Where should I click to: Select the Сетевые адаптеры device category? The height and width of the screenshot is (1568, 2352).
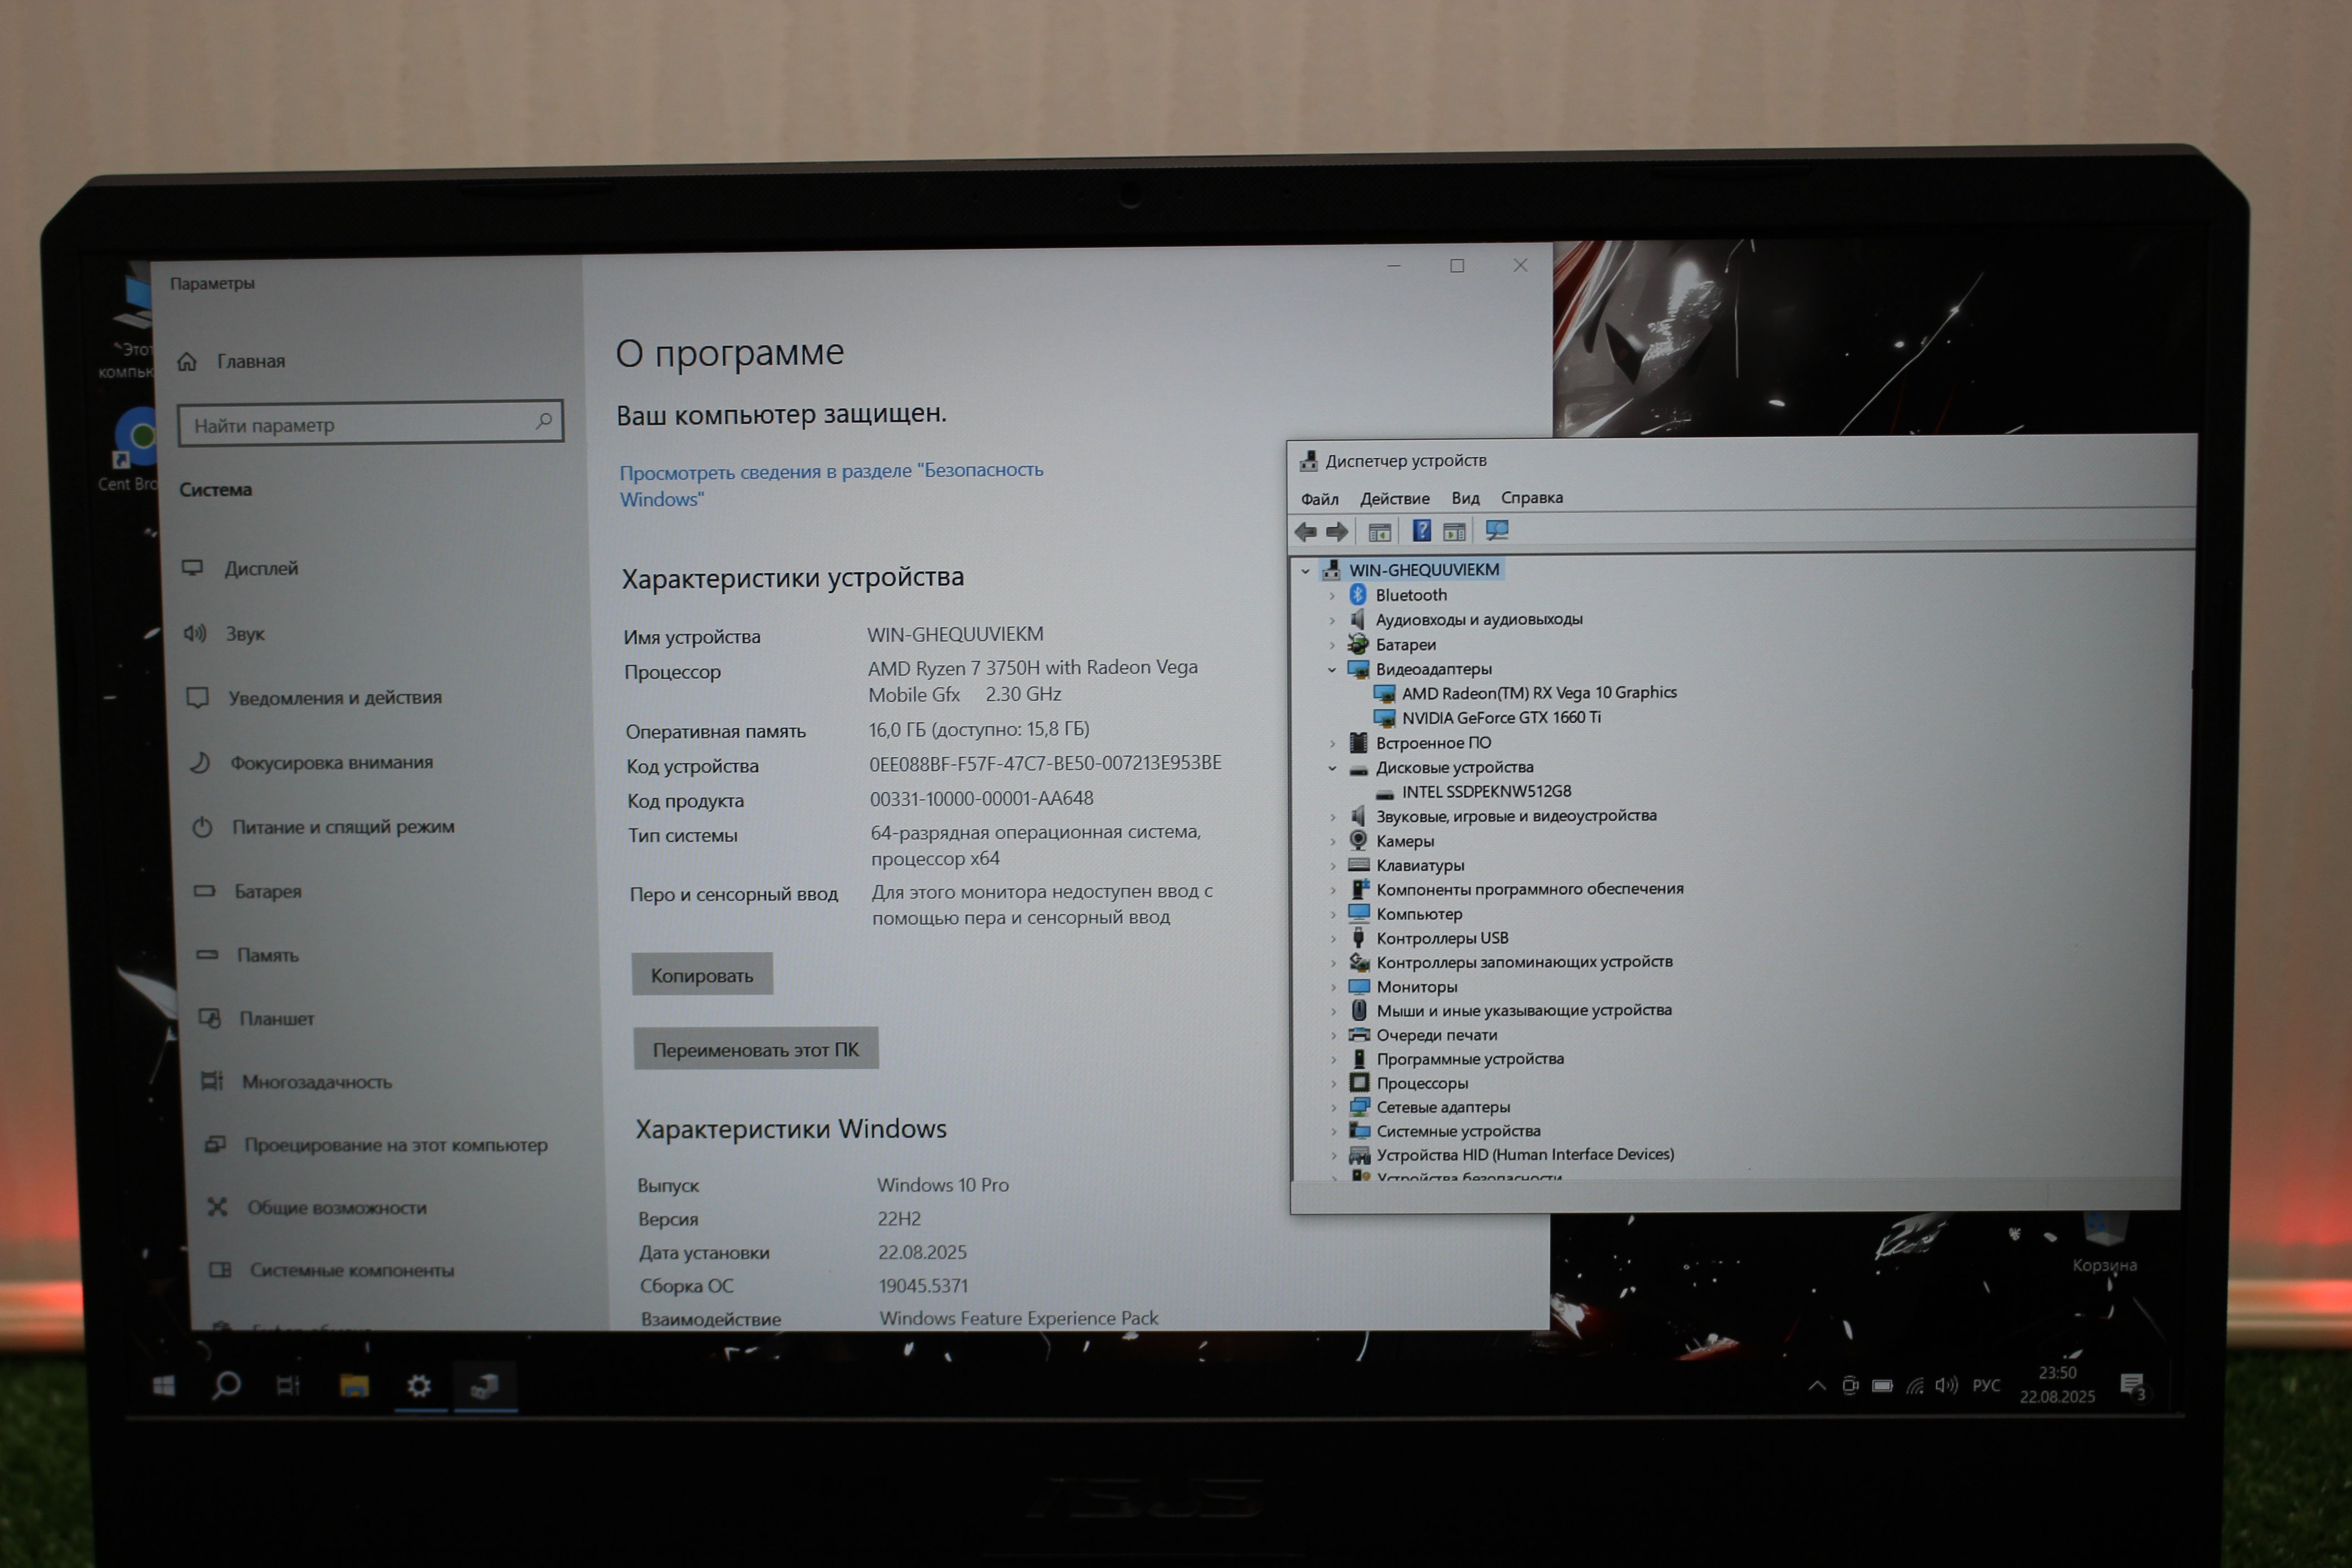pyautogui.click(x=1443, y=1107)
